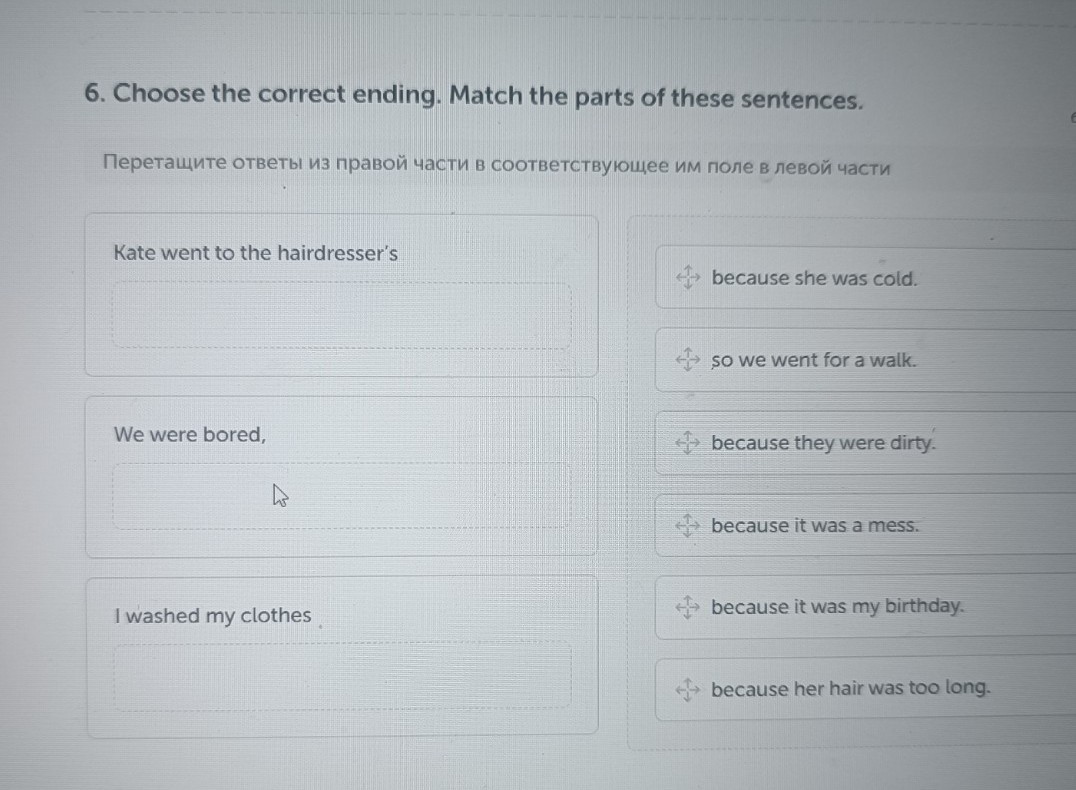The image size is (1076, 790).
Task: Click move icon next to 'because her hair was too long.'
Action: point(687,689)
